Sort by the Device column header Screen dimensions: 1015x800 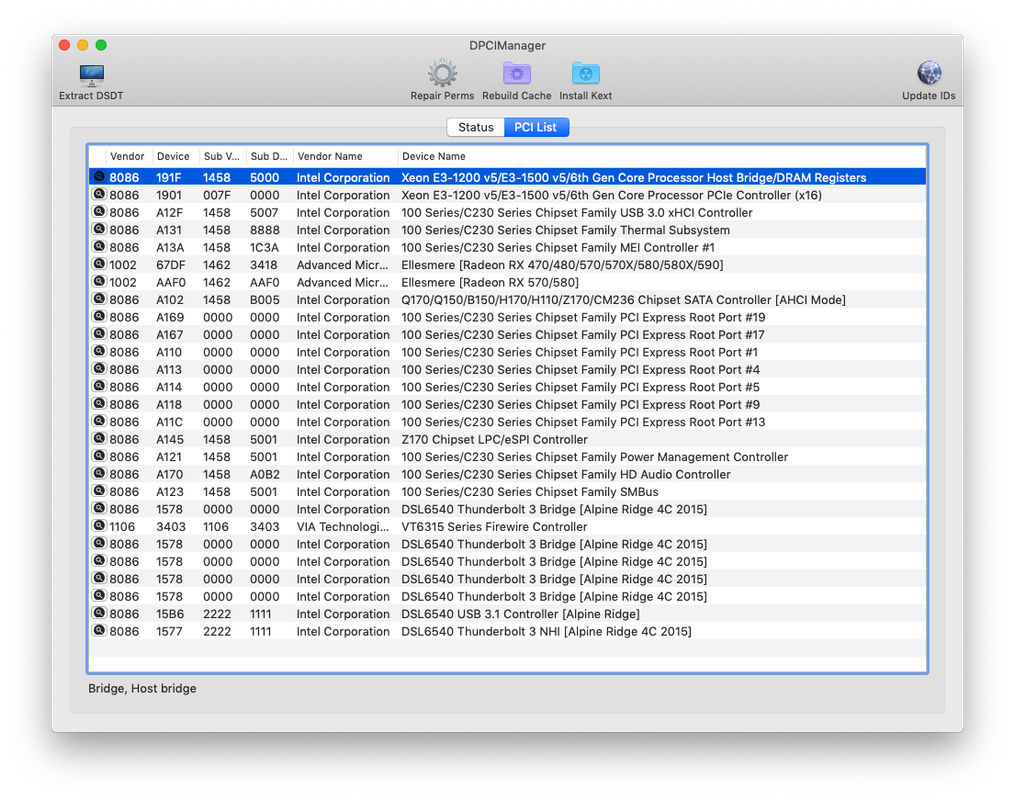point(173,157)
